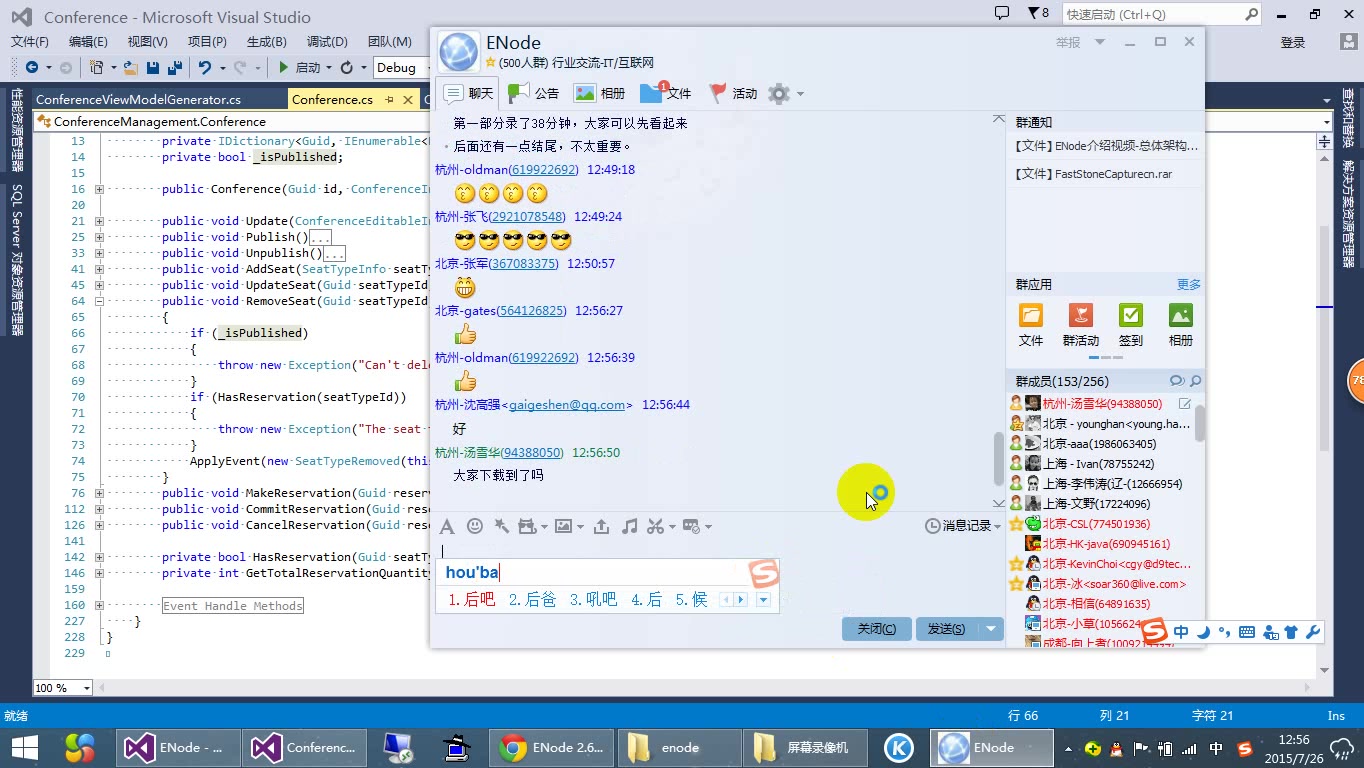Viewport: 1364px width, 768px height.
Task: Click the search members magnifier icon
Action: (x=1195, y=381)
